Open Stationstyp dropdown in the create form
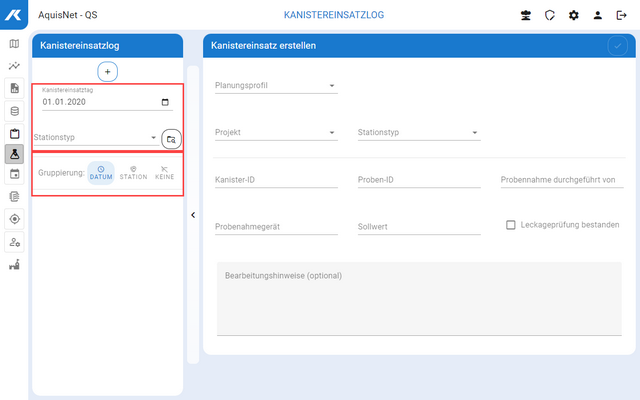Screen dimensions: 640x400 [x=418, y=132]
